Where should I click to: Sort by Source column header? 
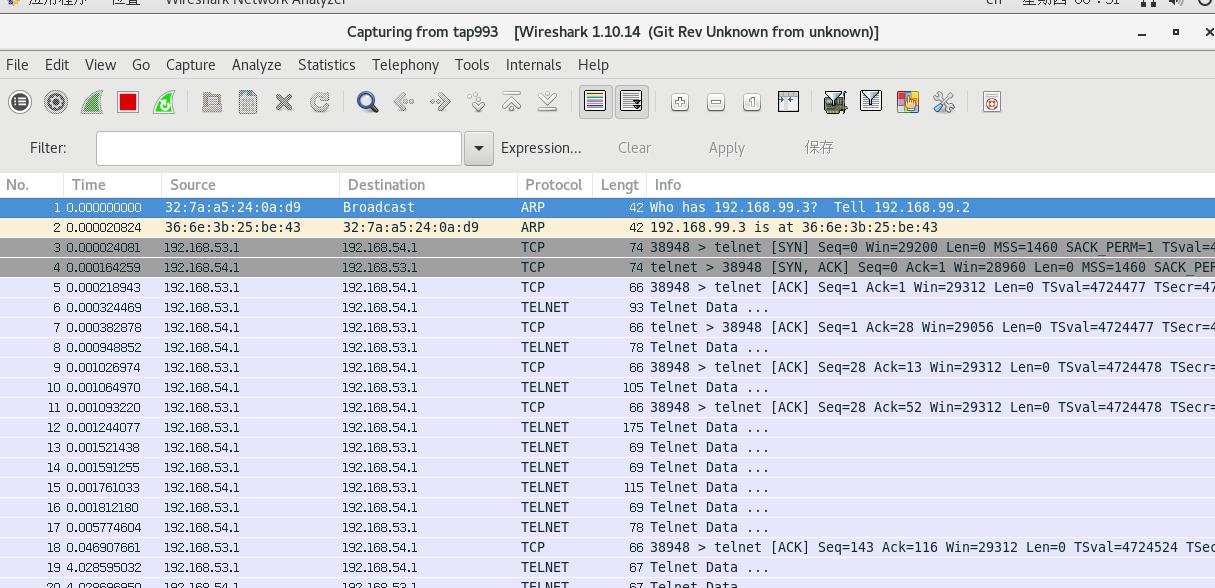click(251, 185)
